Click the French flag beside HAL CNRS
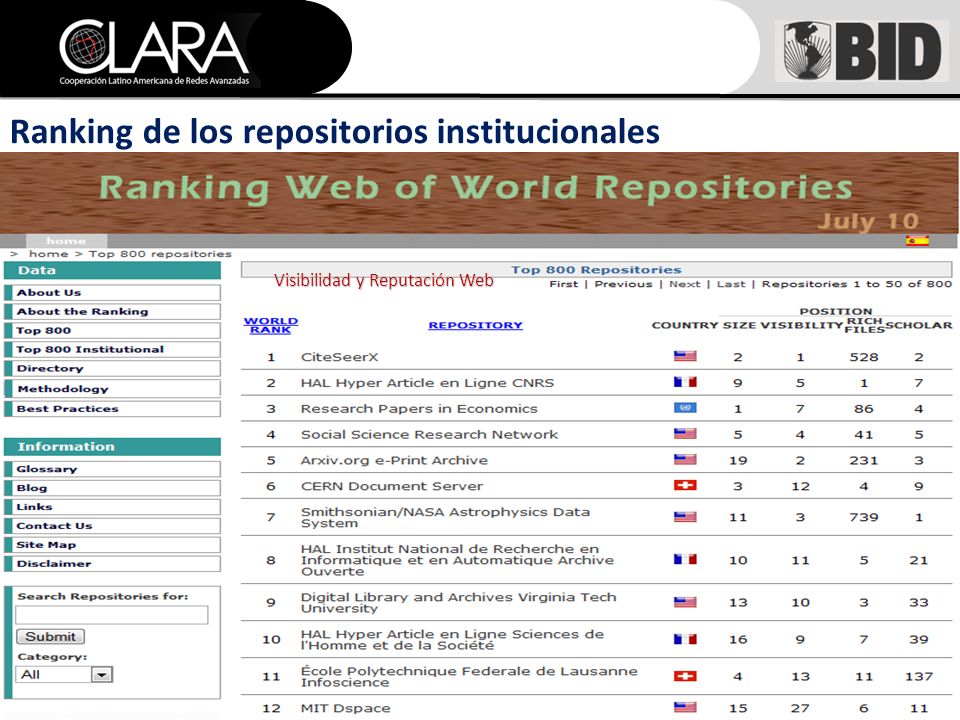 [685, 382]
